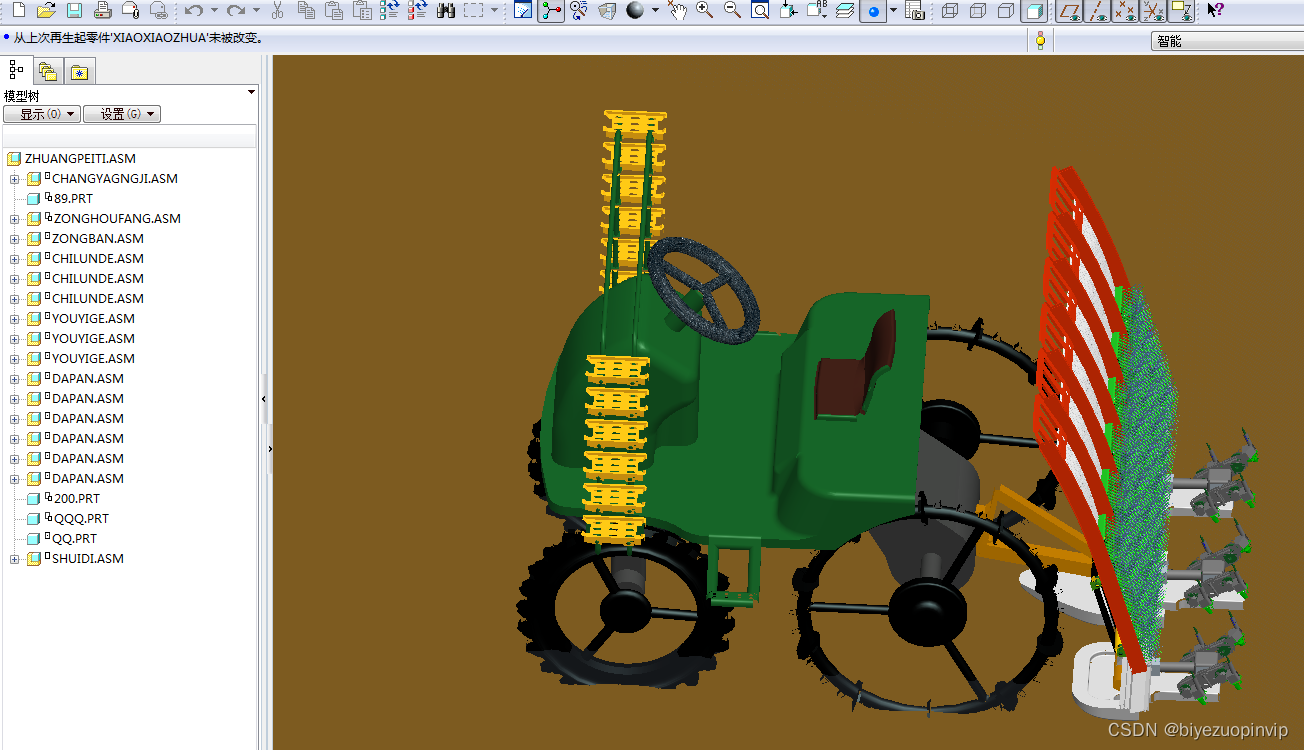The width and height of the screenshot is (1304, 750).
Task: Select 200.PRT in the model tree
Action: pyautogui.click(x=77, y=499)
